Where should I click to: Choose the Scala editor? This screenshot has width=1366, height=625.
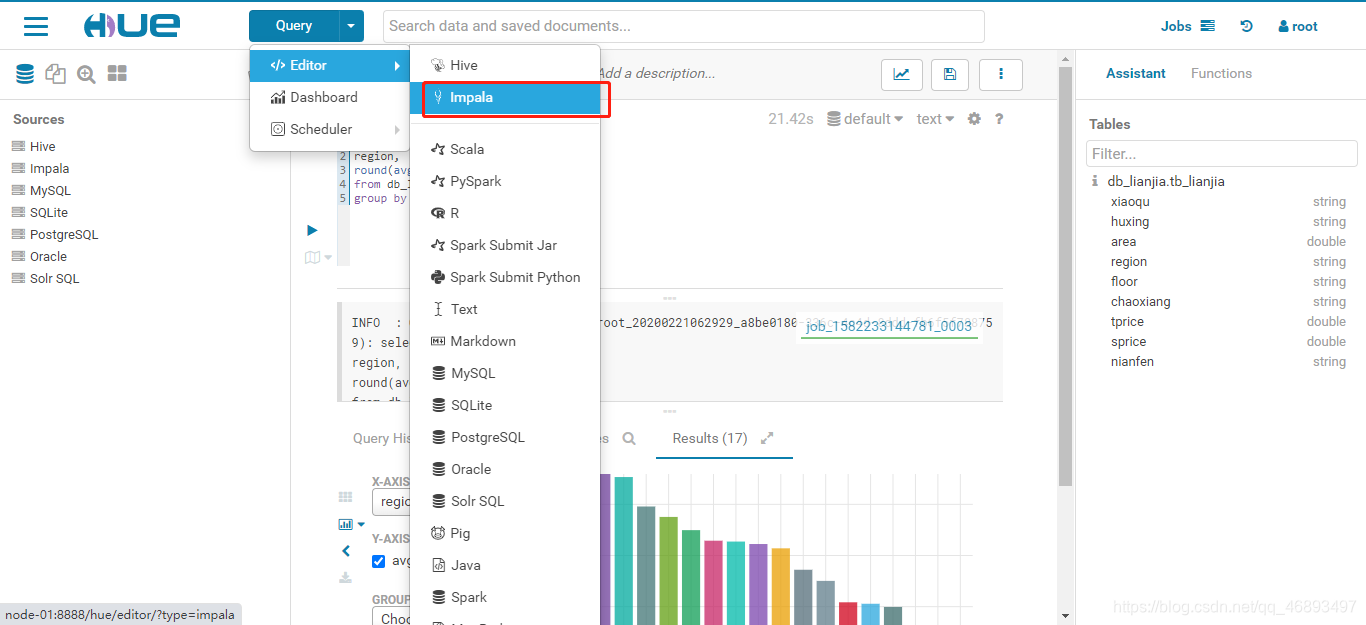point(505,149)
